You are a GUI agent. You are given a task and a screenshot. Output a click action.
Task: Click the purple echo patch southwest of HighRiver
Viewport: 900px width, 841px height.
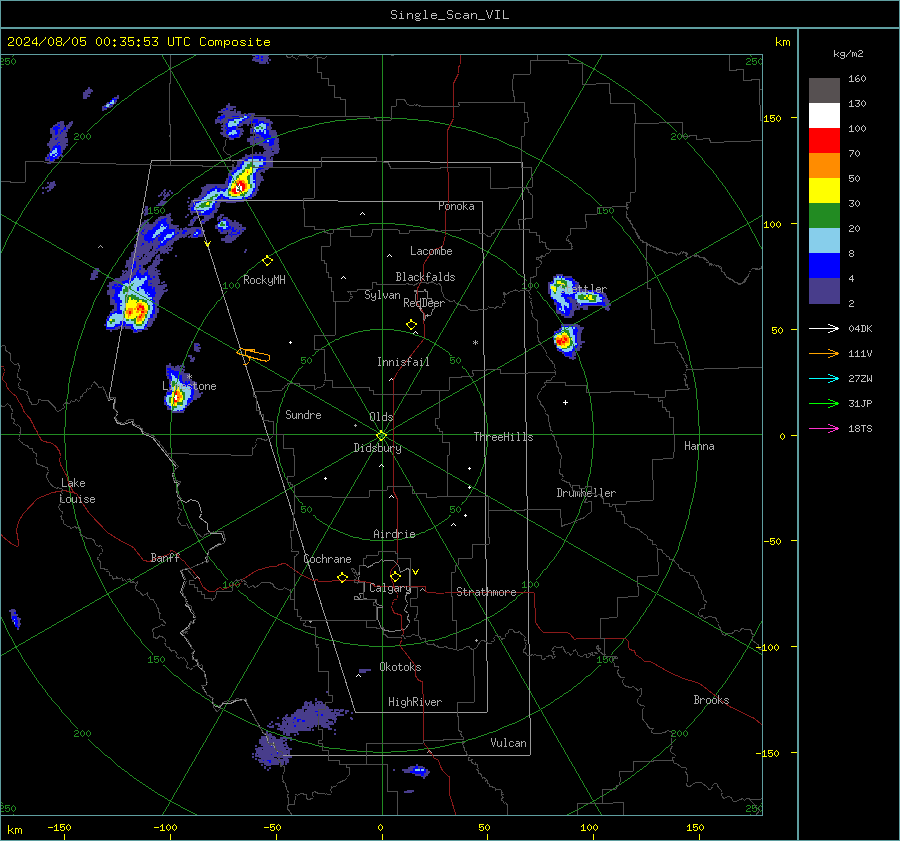pyautogui.click(x=313, y=716)
